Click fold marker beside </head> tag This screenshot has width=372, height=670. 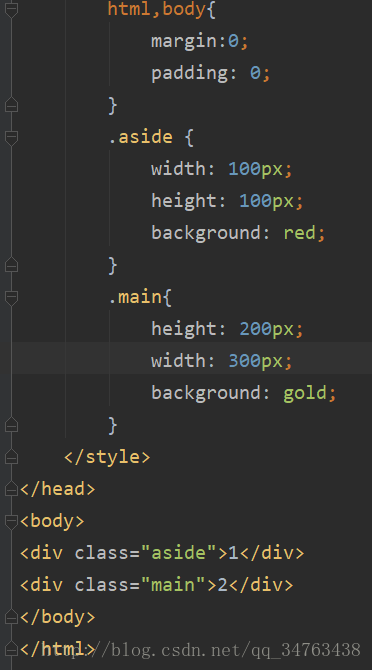pos(12,489)
